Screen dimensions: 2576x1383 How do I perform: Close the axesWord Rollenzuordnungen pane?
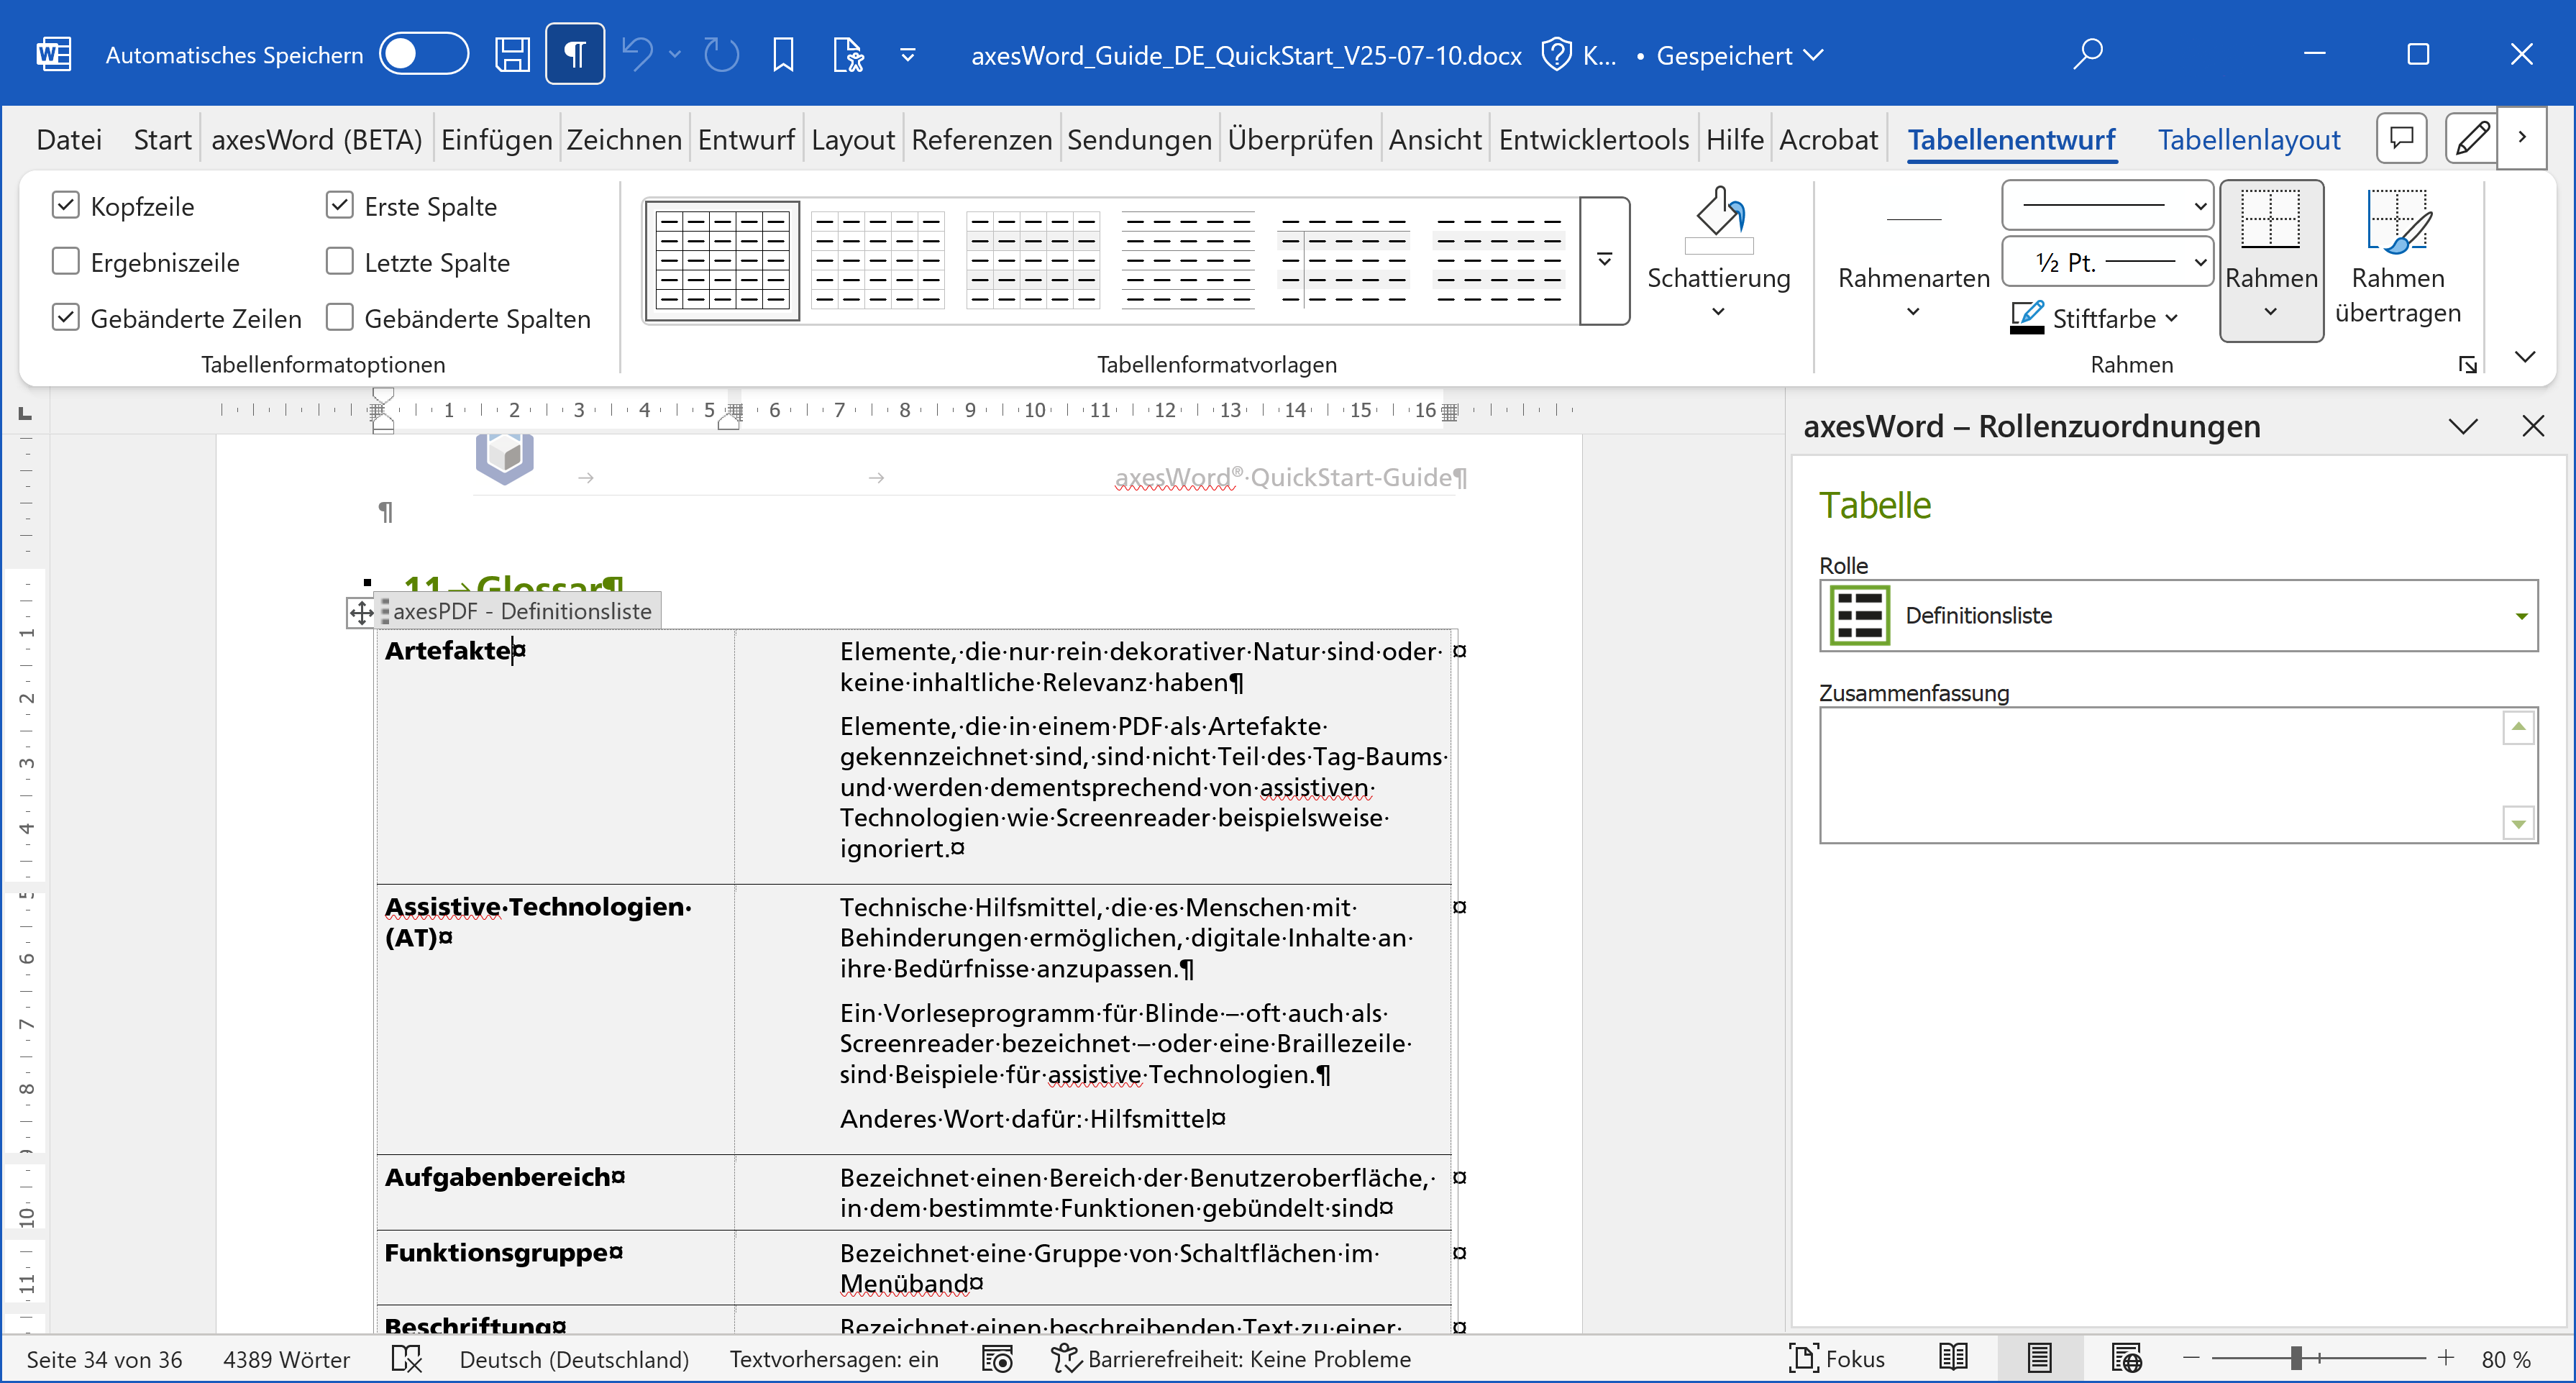2532,427
